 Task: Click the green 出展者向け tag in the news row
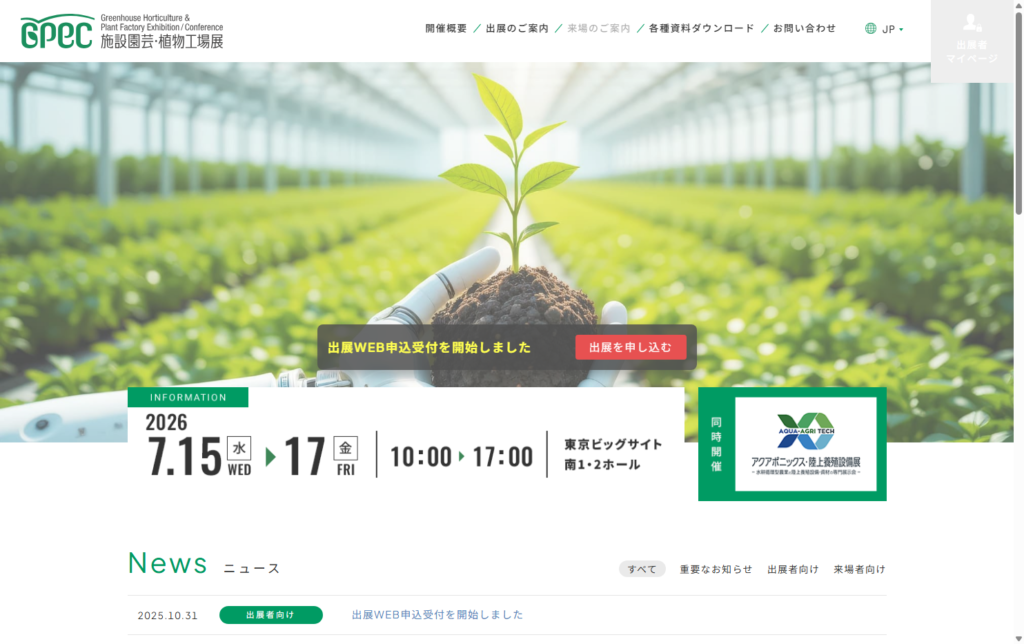271,615
